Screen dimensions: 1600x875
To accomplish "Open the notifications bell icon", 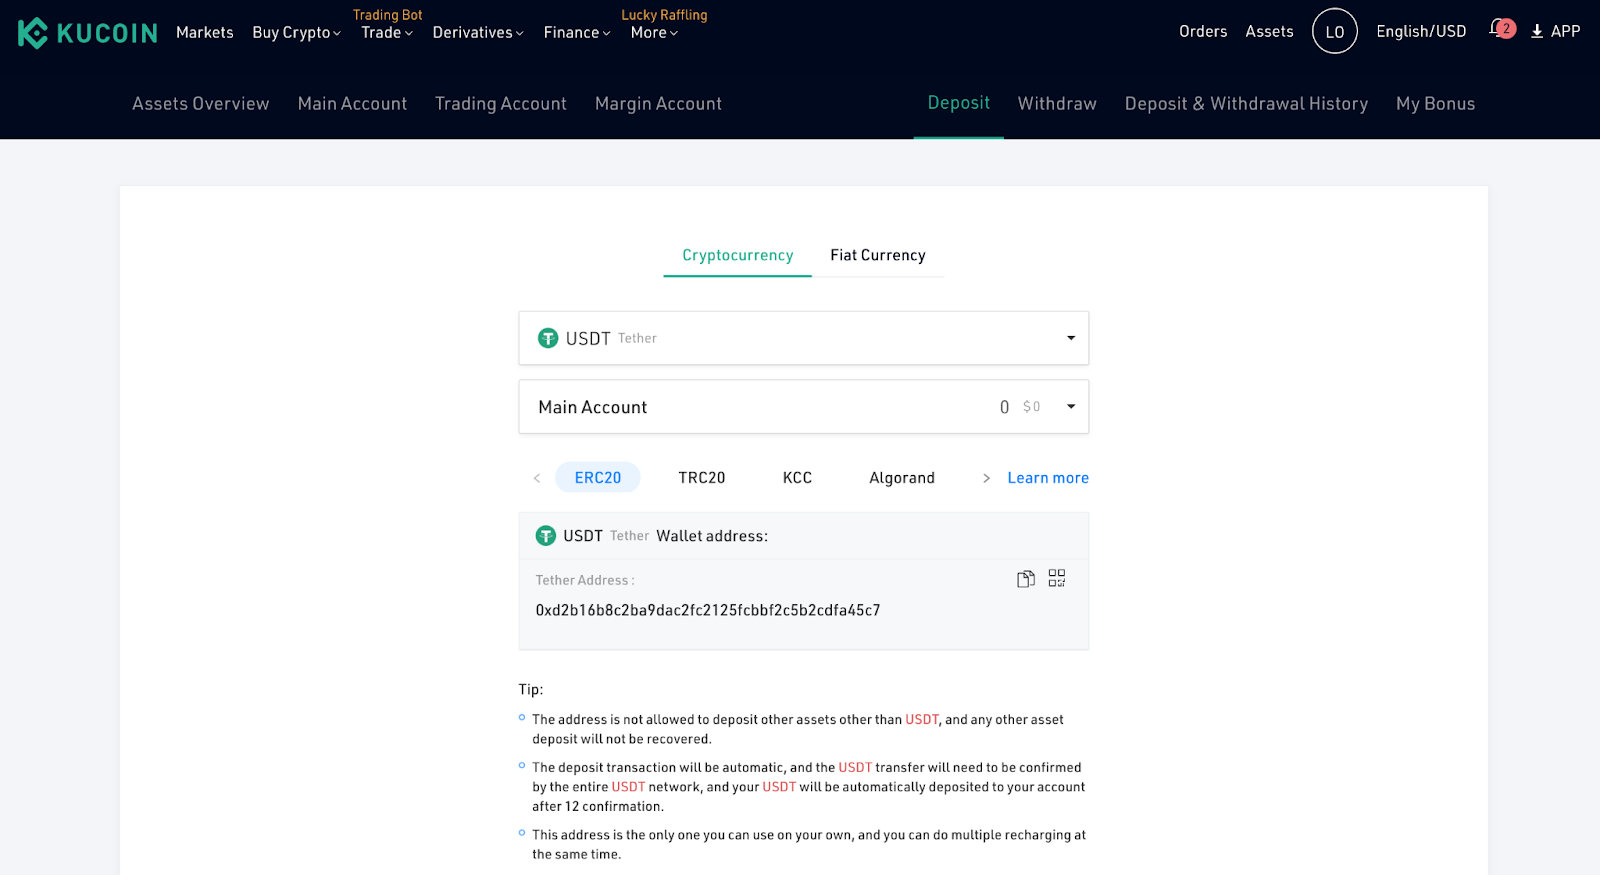I will tap(1501, 29).
